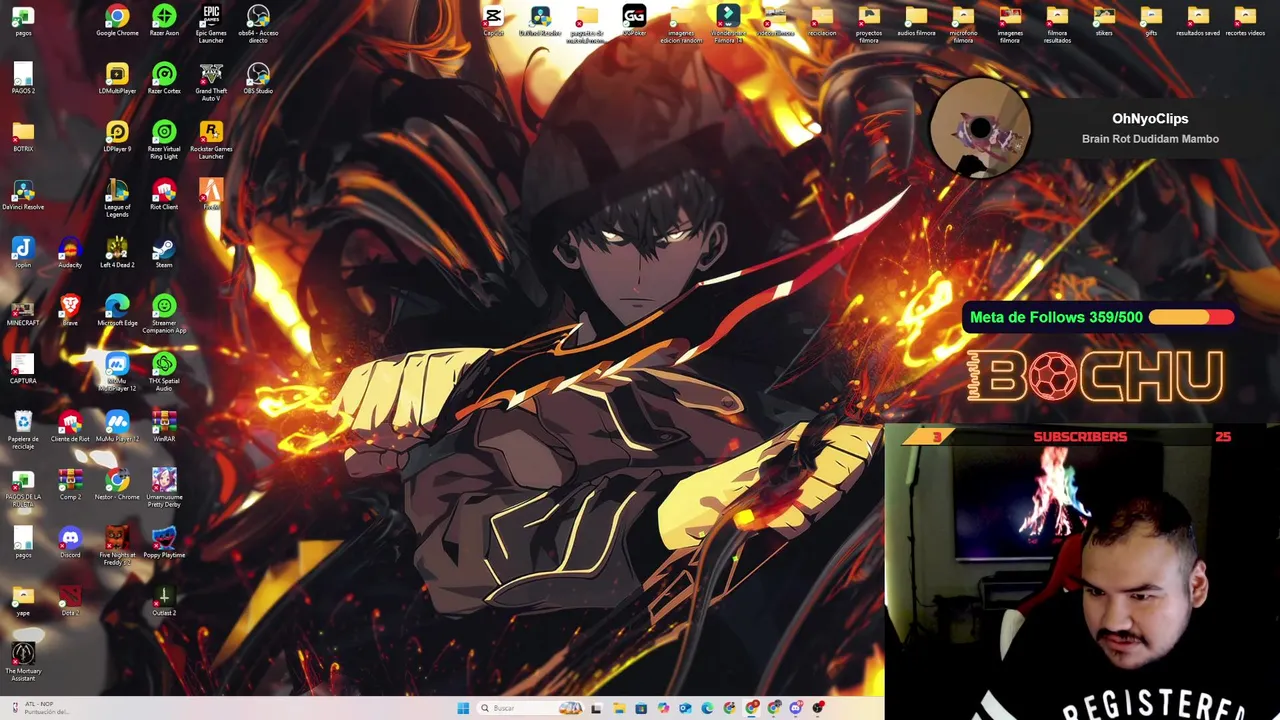1280x720 pixels.
Task: Select Grand Theft Auto V icon
Action: pos(211,81)
